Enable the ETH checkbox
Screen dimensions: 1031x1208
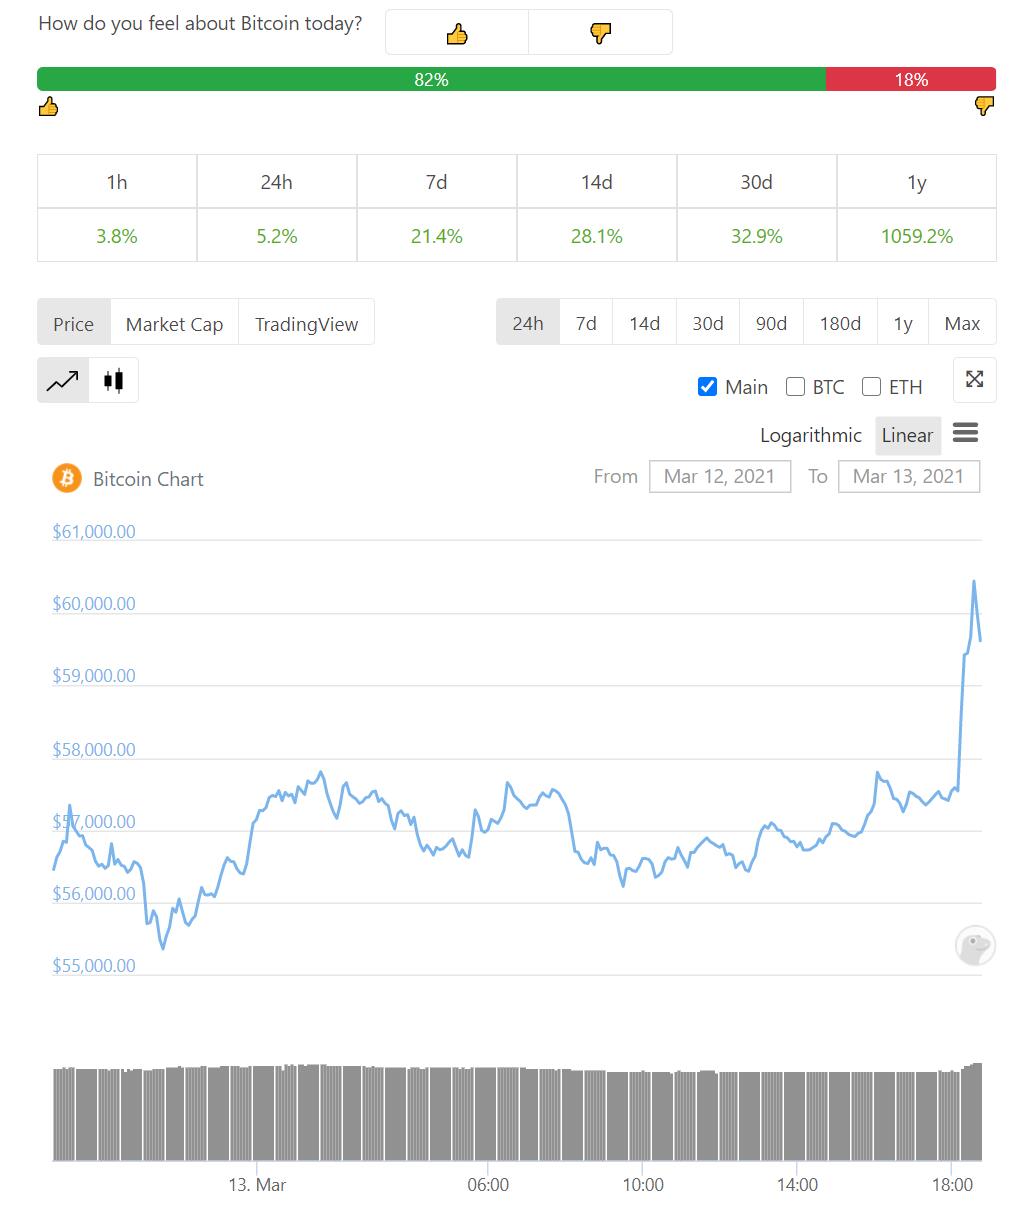872,387
